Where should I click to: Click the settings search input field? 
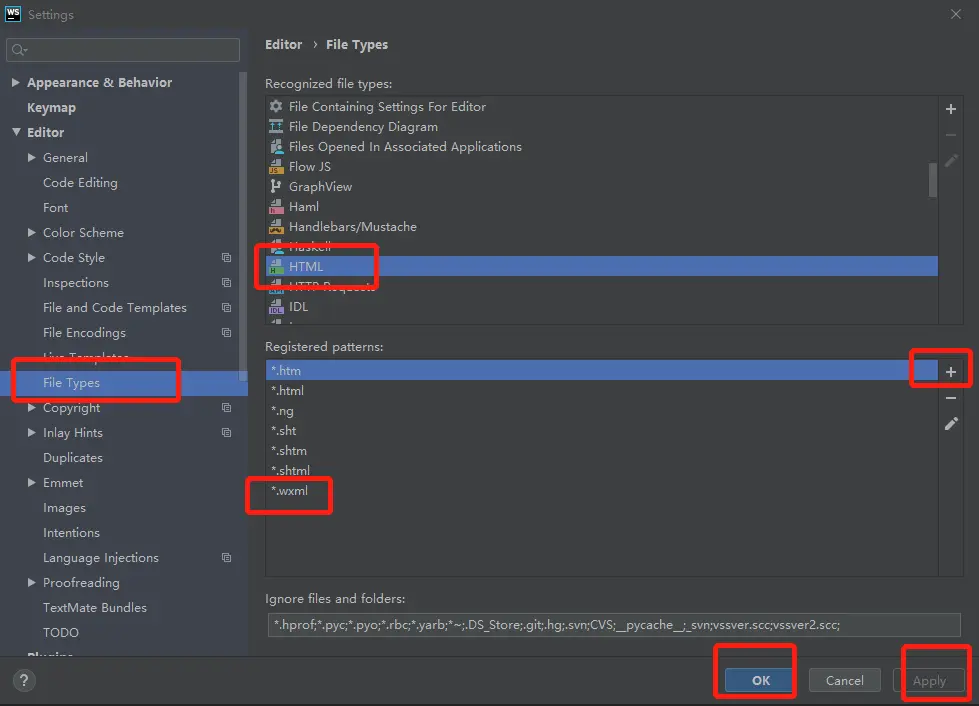123,50
